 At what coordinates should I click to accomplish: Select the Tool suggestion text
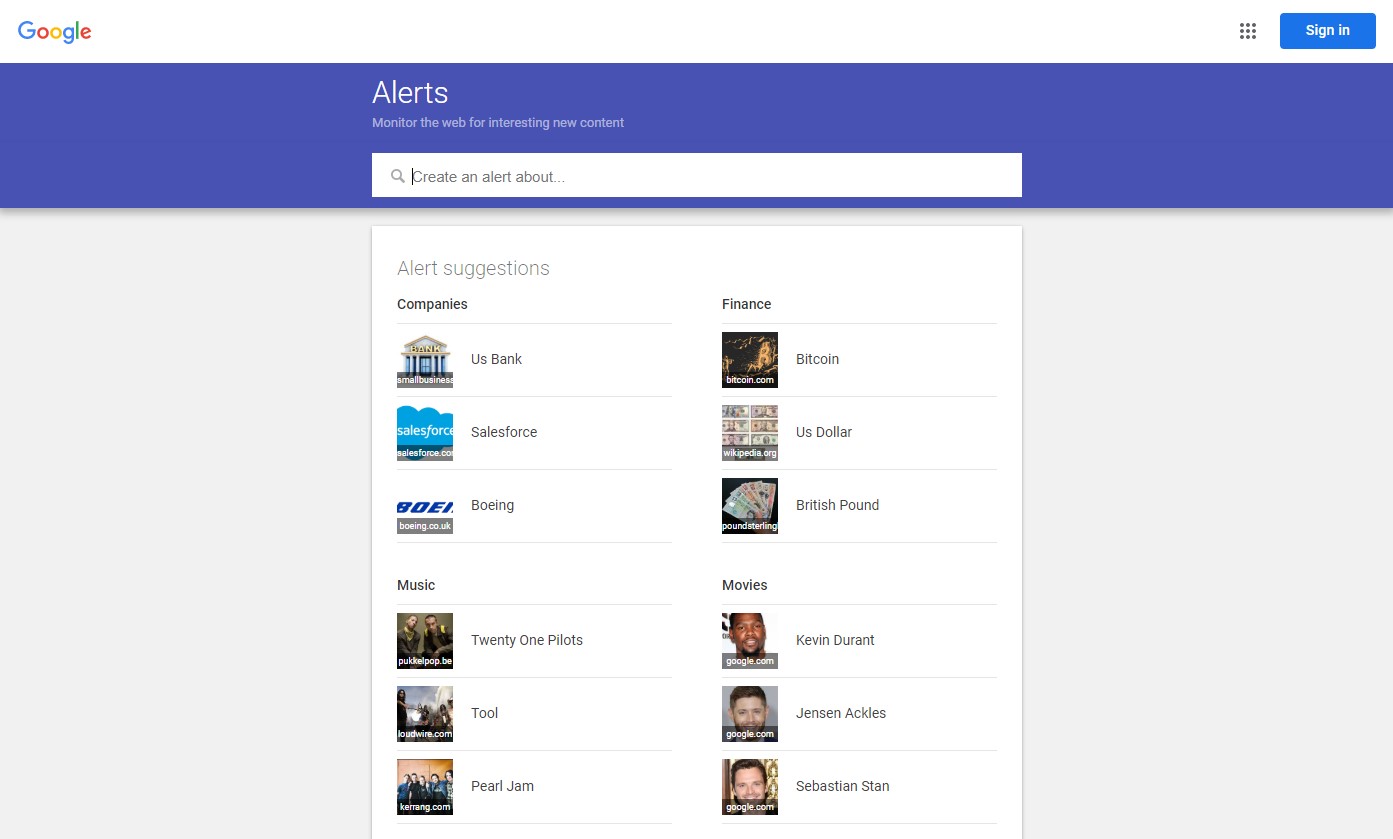484,713
